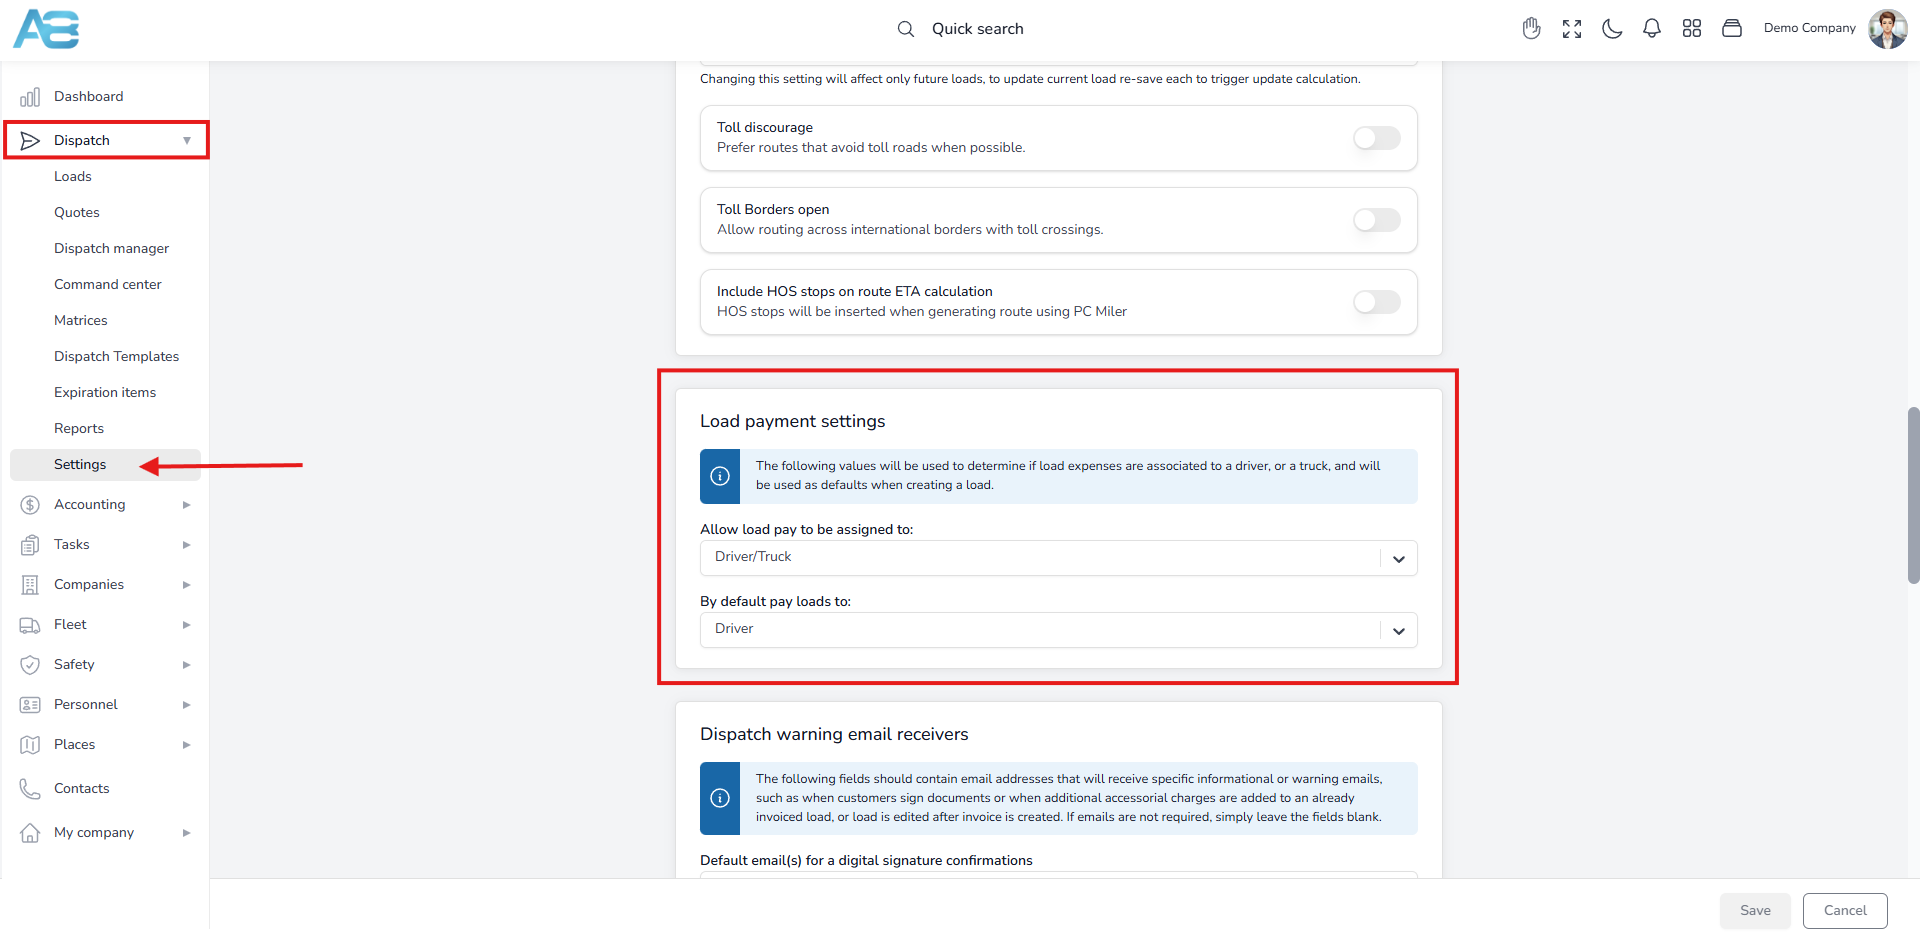The height and width of the screenshot is (942, 1920).
Task: Click the AB company logo
Action: coord(46,29)
